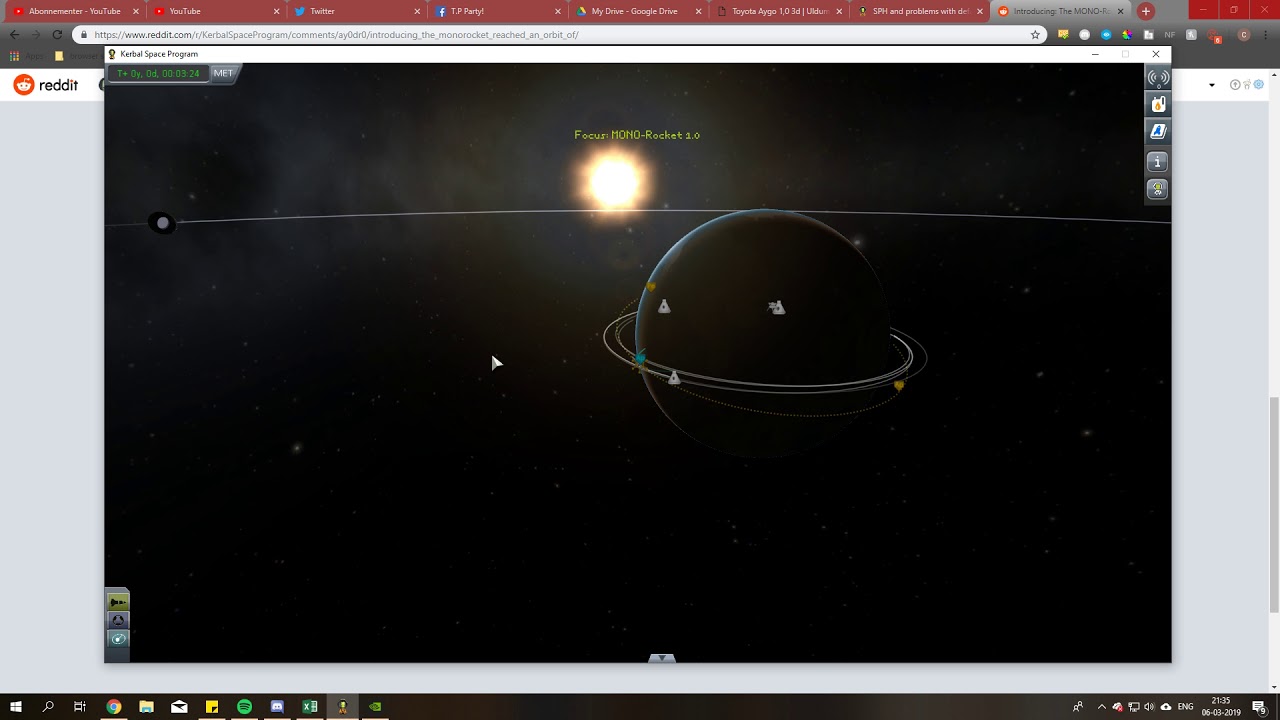Select the Mun body on the orbit line
The image size is (1280, 720).
pyautogui.click(x=162, y=223)
